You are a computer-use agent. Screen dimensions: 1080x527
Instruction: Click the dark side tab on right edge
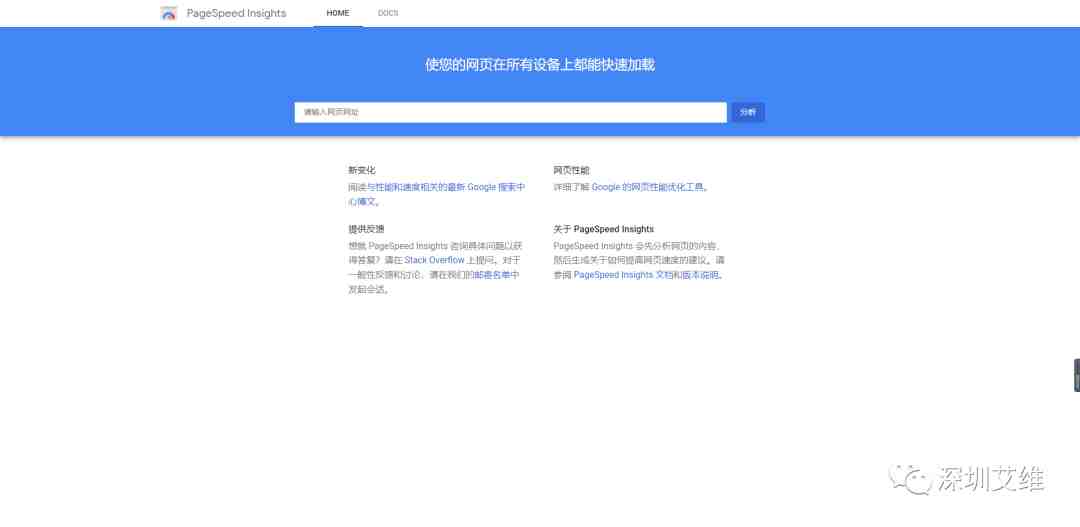click(x=1076, y=375)
